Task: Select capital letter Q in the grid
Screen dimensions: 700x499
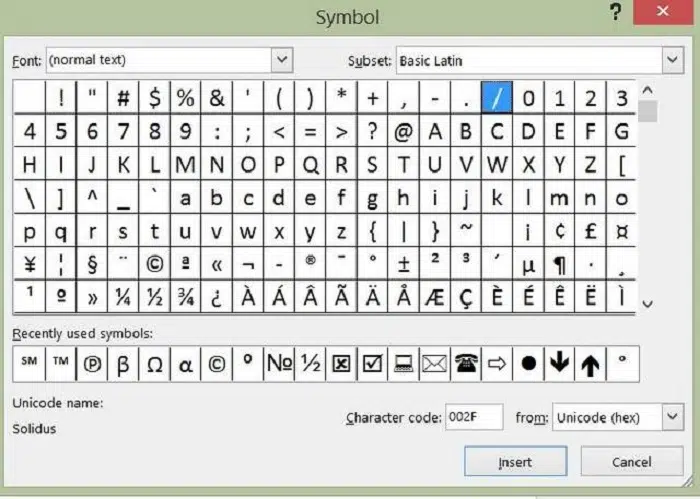Action: click(x=311, y=165)
